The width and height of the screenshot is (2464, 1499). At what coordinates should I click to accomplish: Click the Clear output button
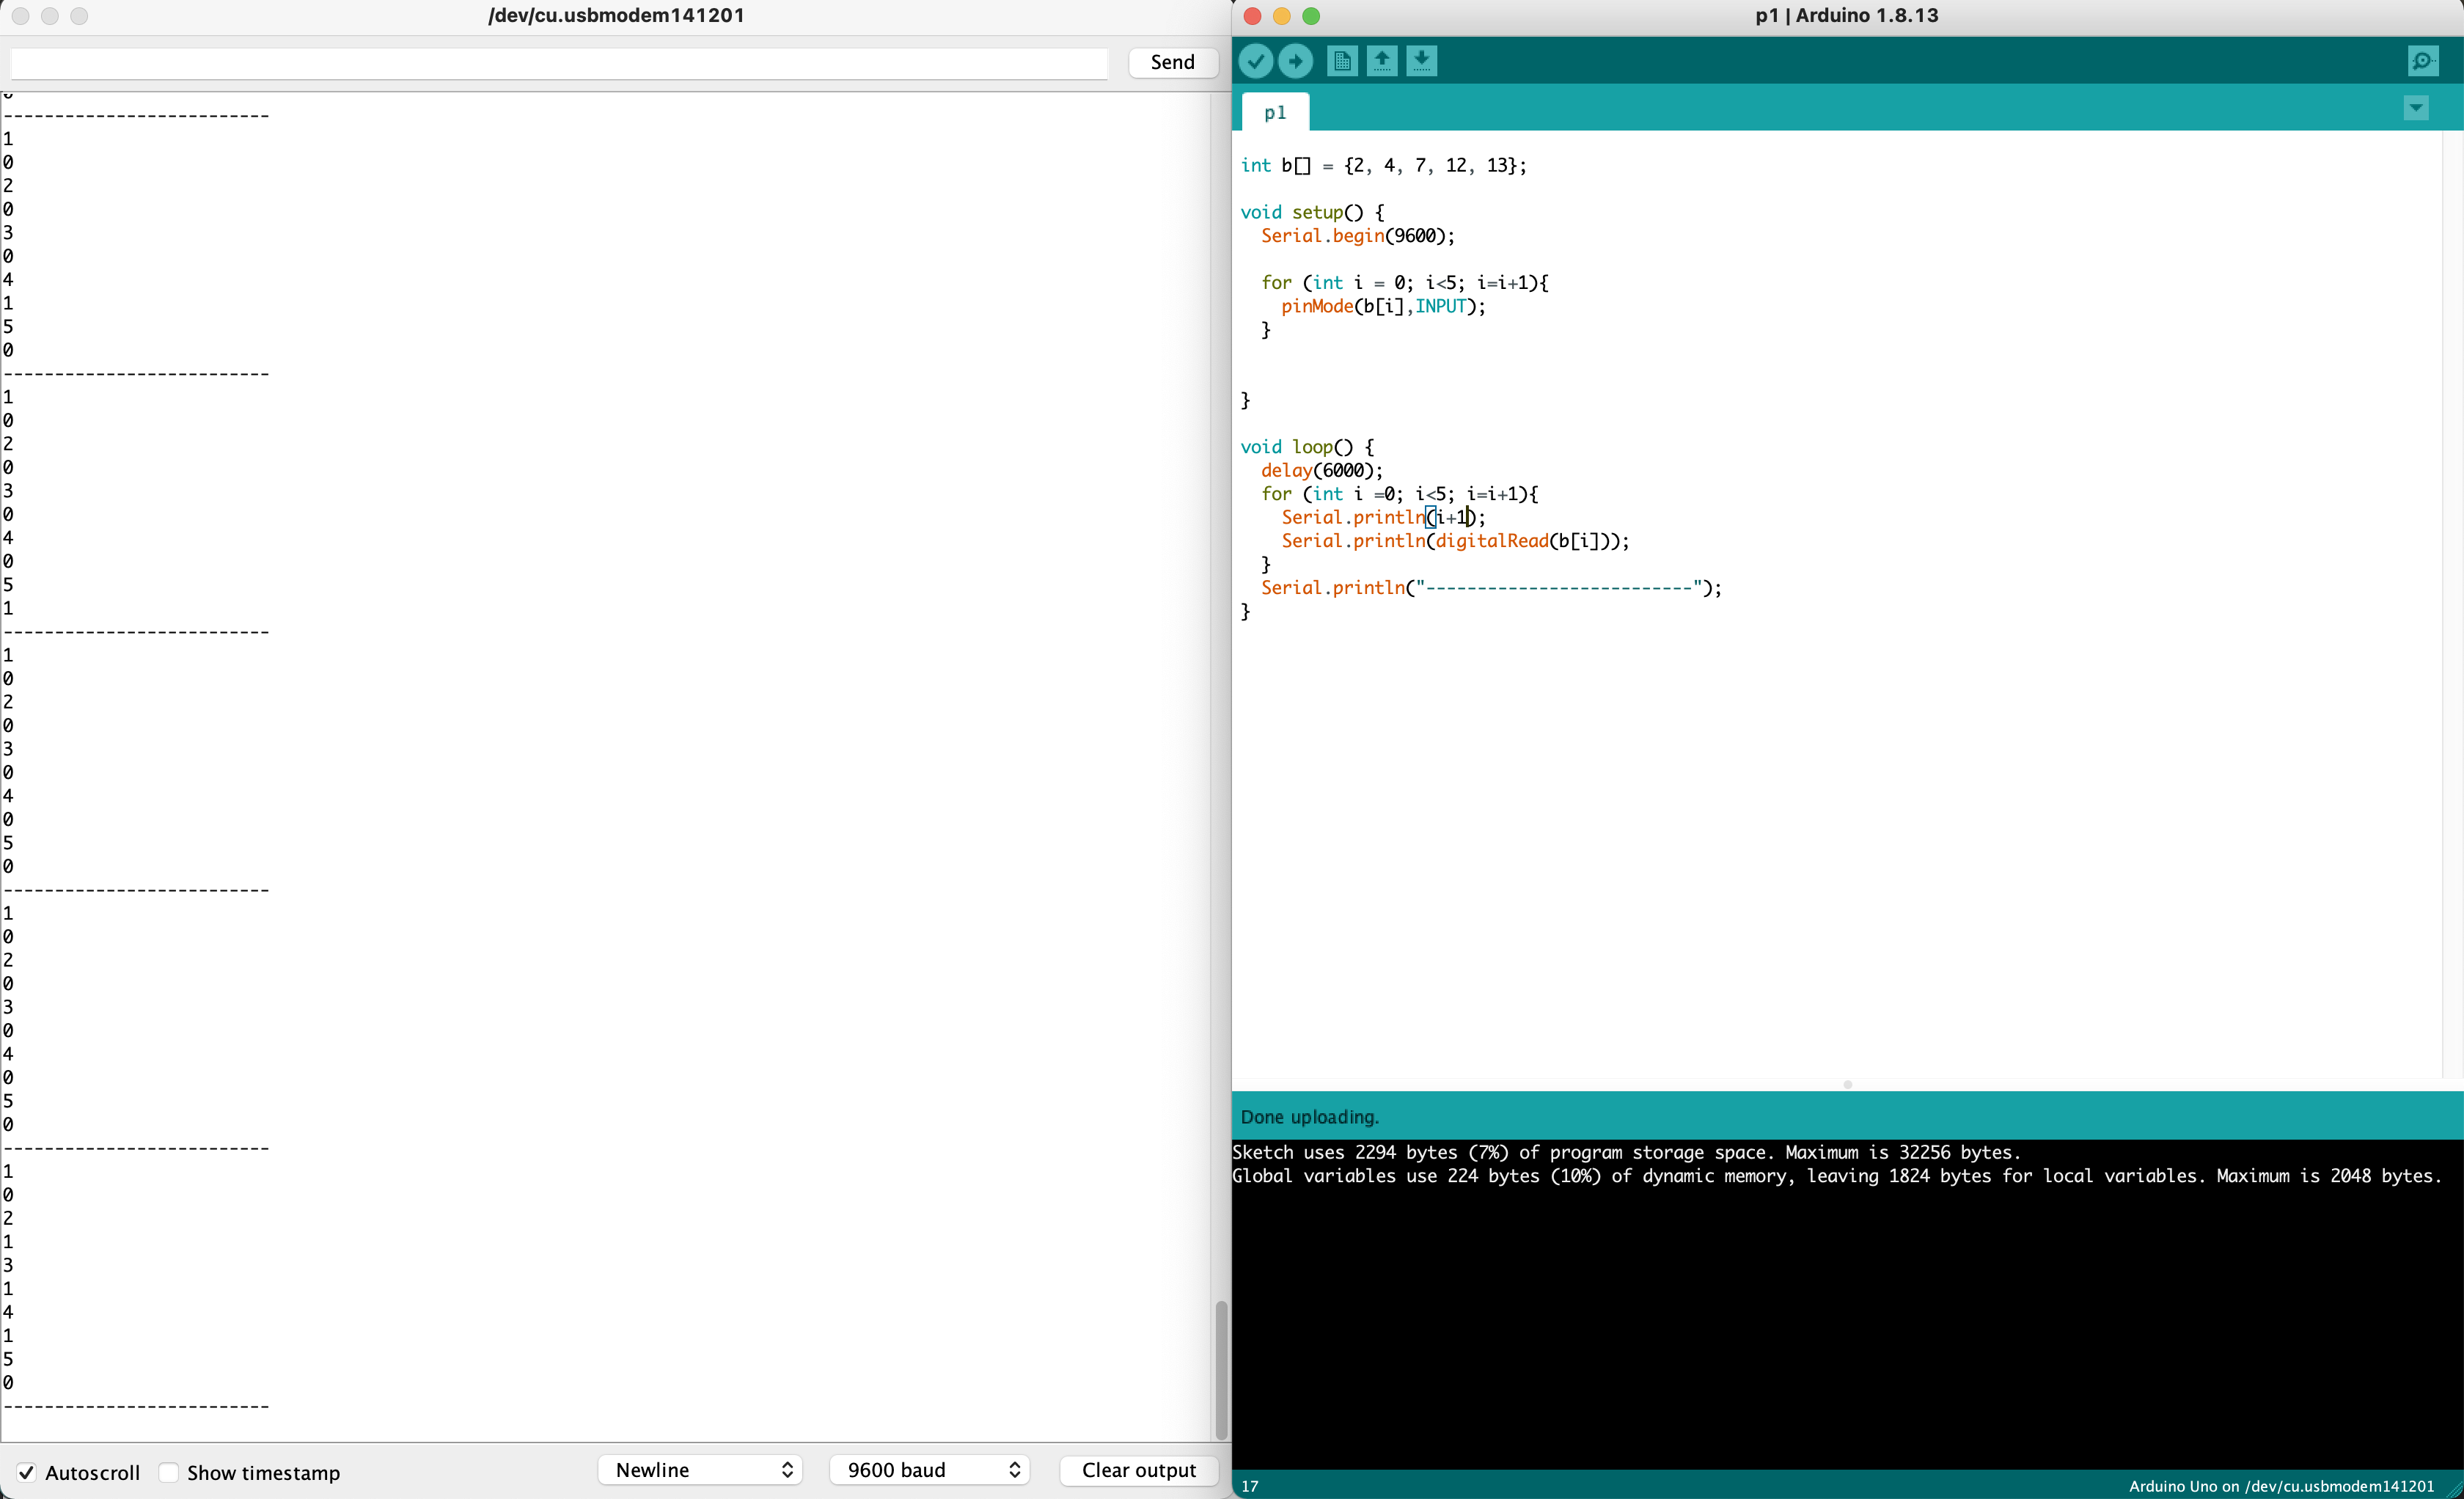point(1139,1470)
